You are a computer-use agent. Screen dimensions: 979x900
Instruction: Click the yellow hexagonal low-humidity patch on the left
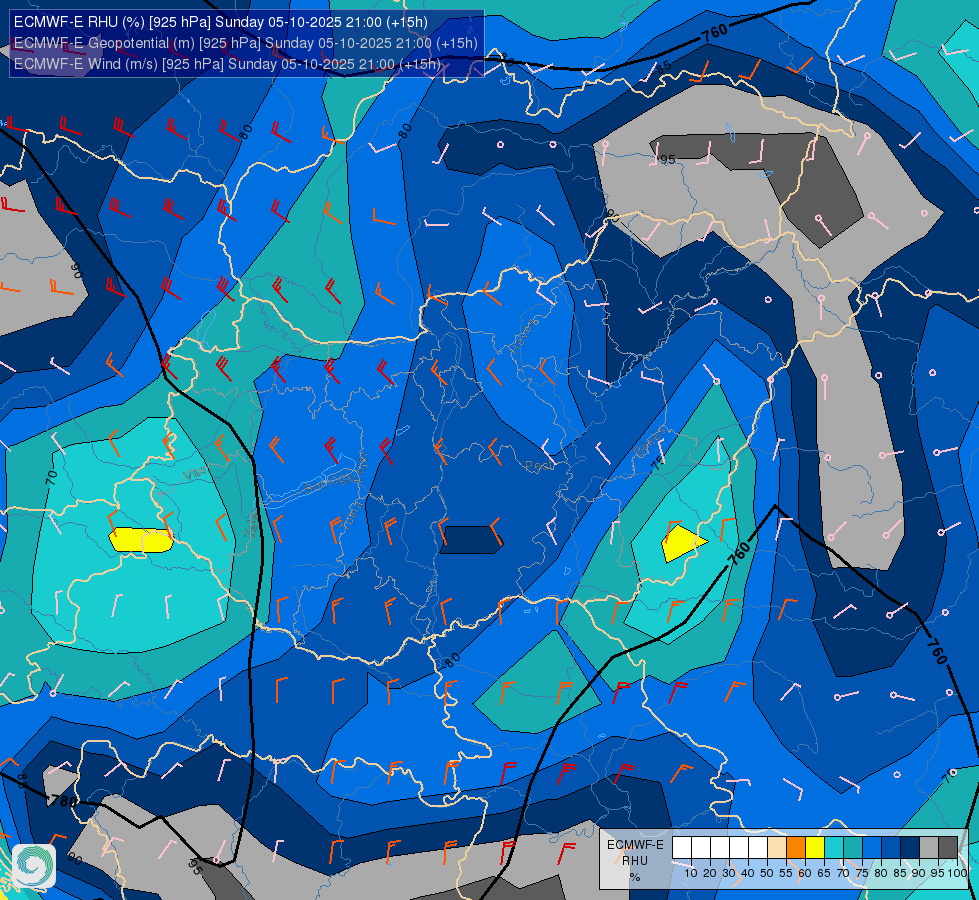141,540
